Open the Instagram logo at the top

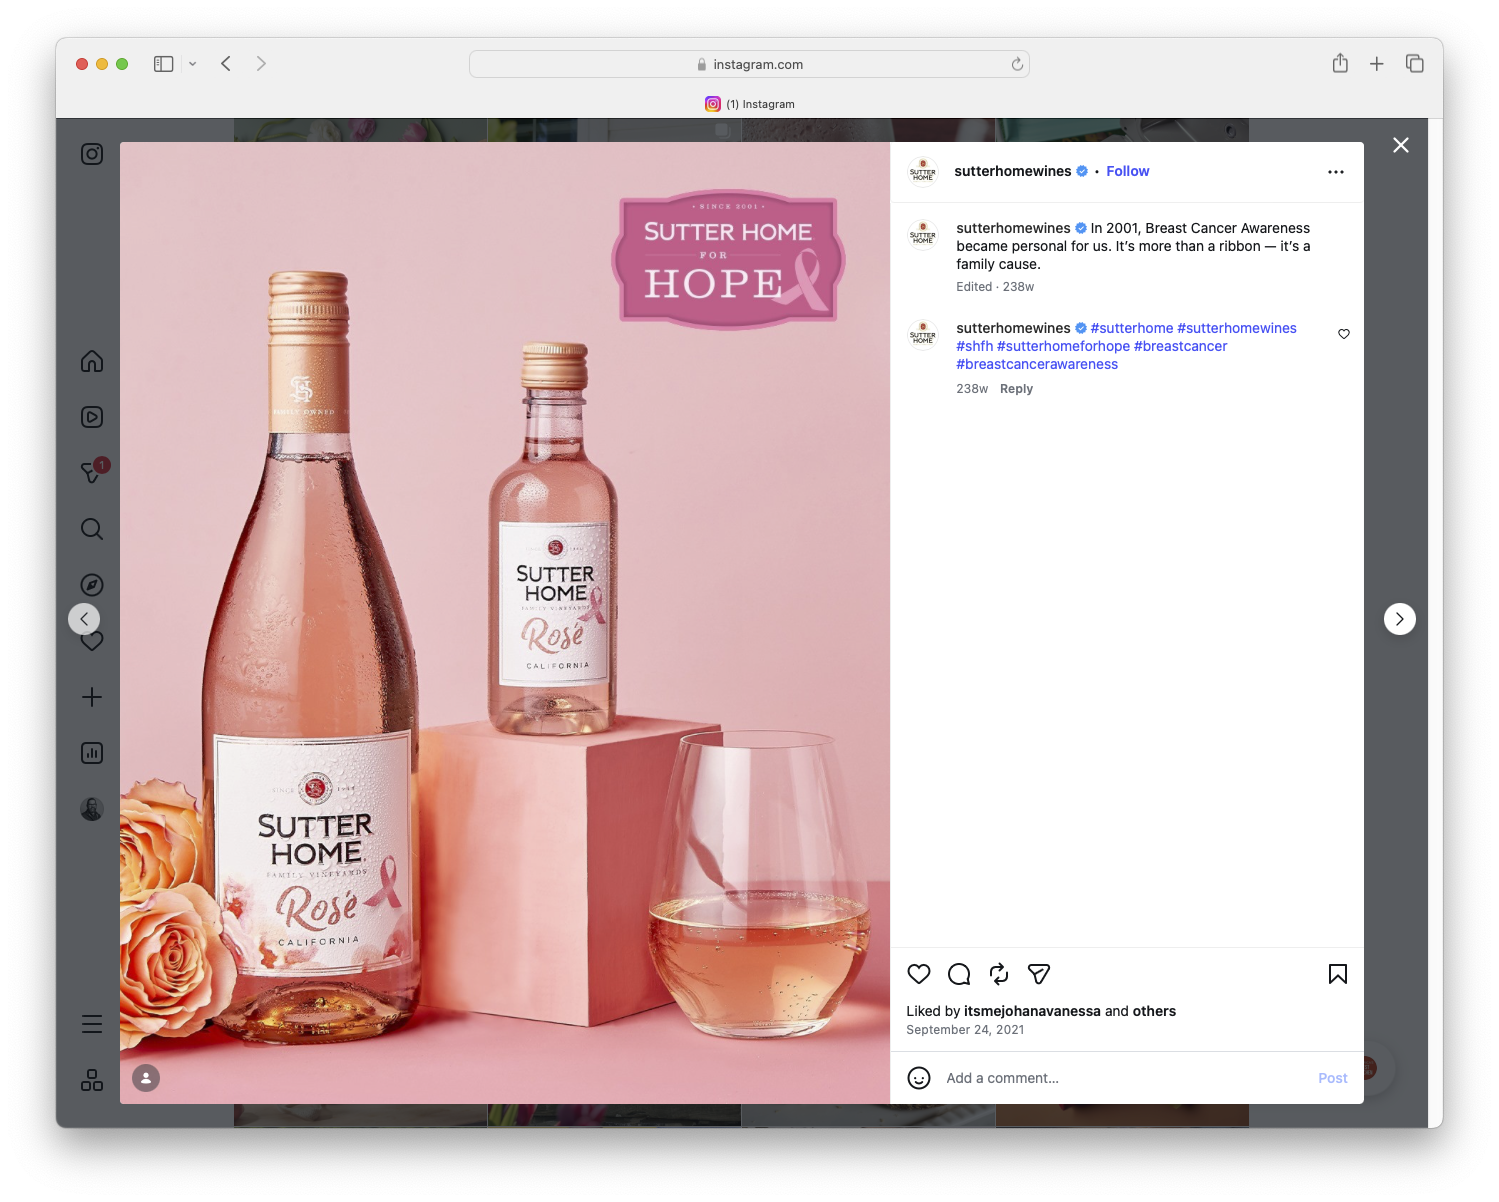tap(91, 154)
